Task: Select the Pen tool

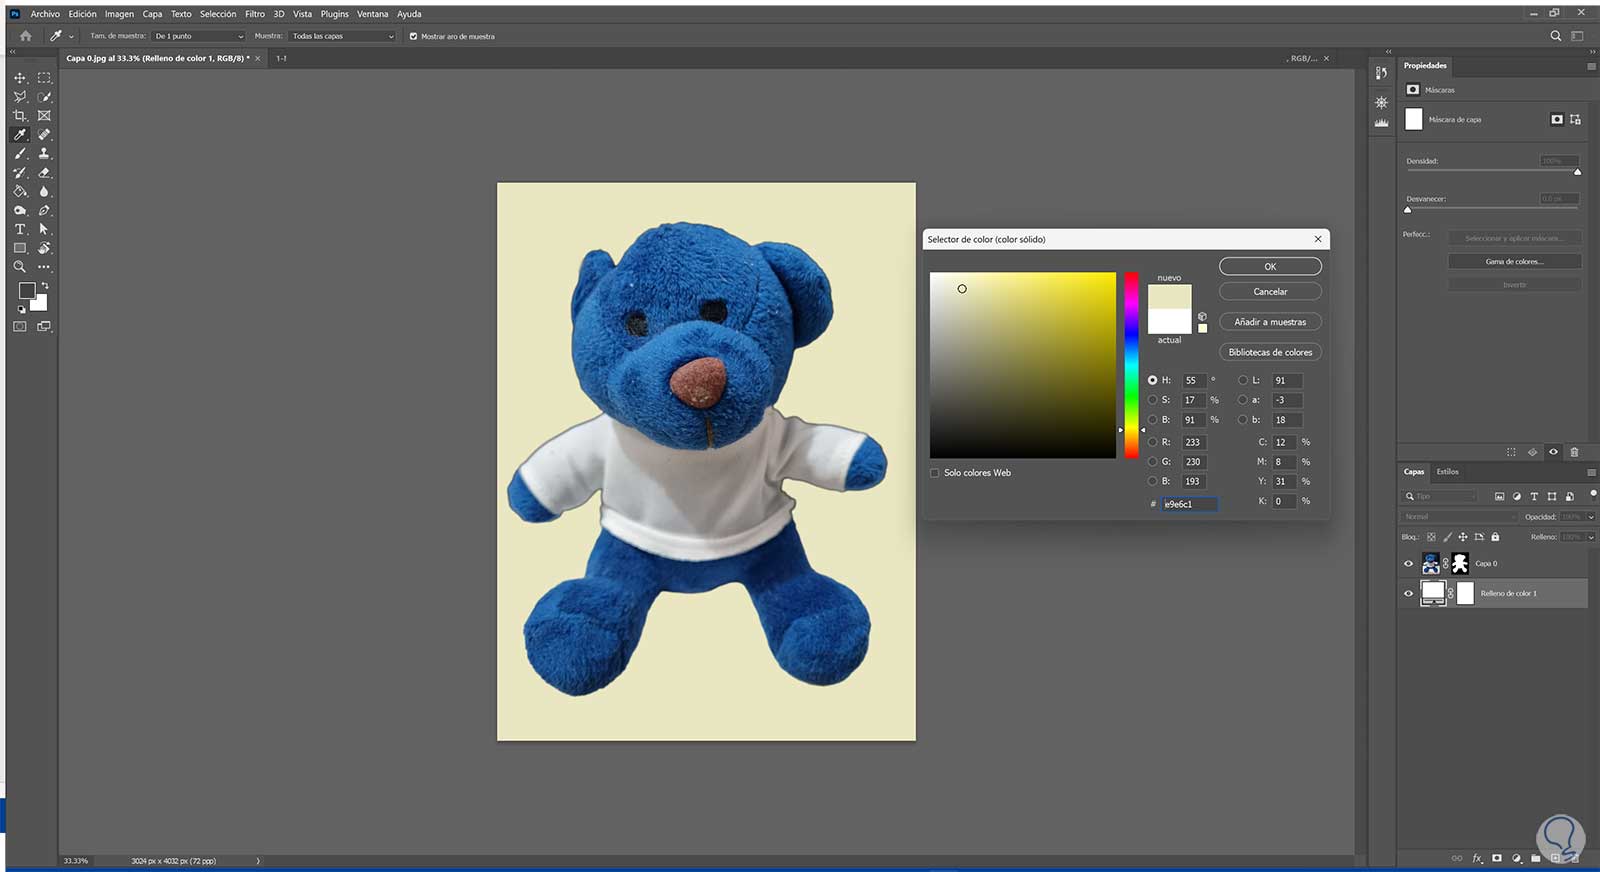Action: pos(44,211)
